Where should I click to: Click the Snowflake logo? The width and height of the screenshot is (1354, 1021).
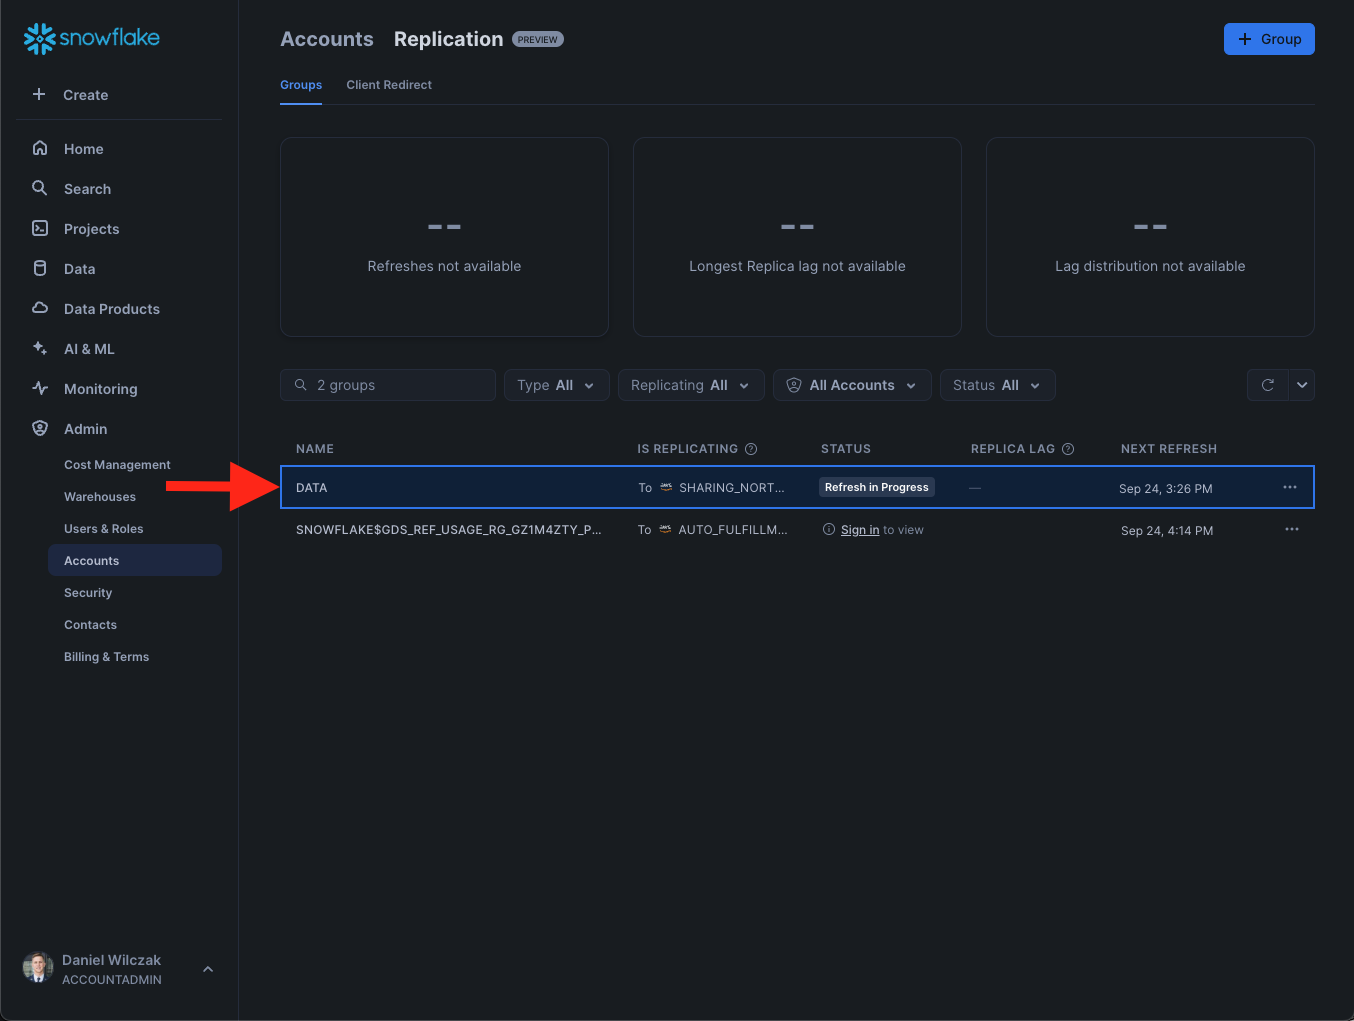pos(92,38)
